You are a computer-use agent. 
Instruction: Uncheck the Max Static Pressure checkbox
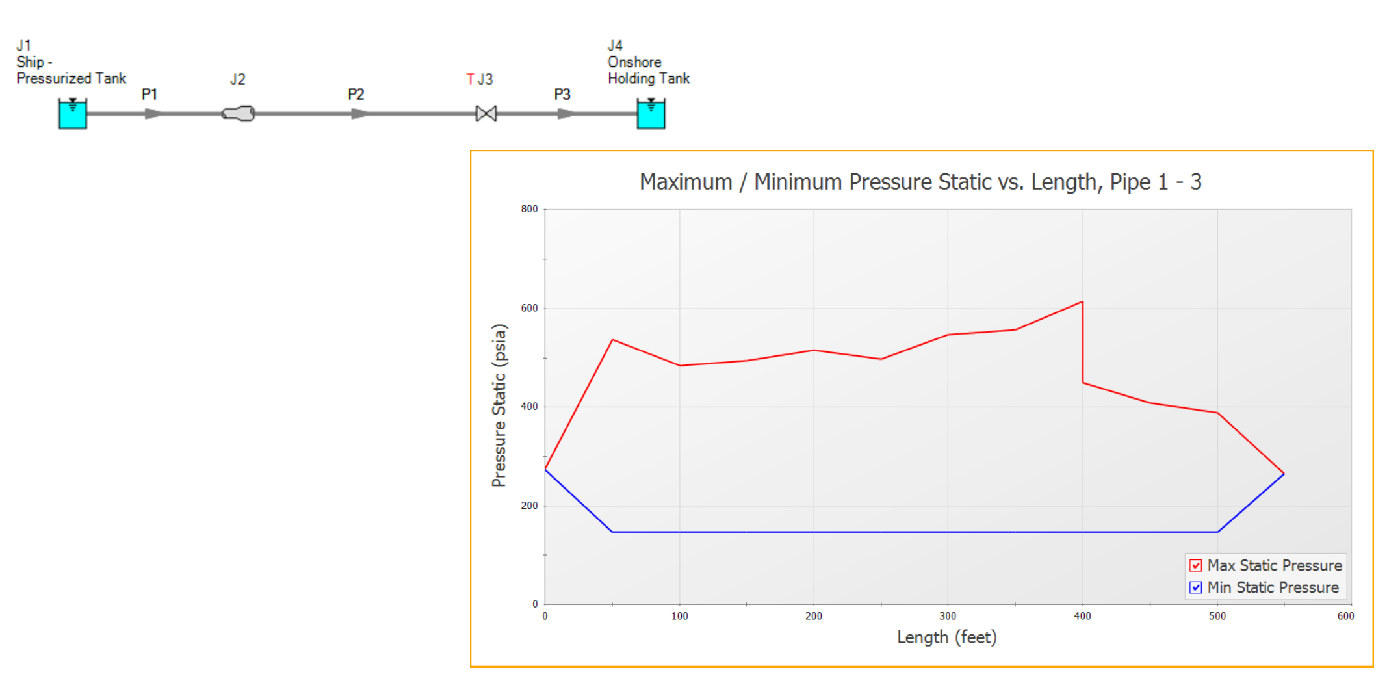pyautogui.click(x=1195, y=566)
